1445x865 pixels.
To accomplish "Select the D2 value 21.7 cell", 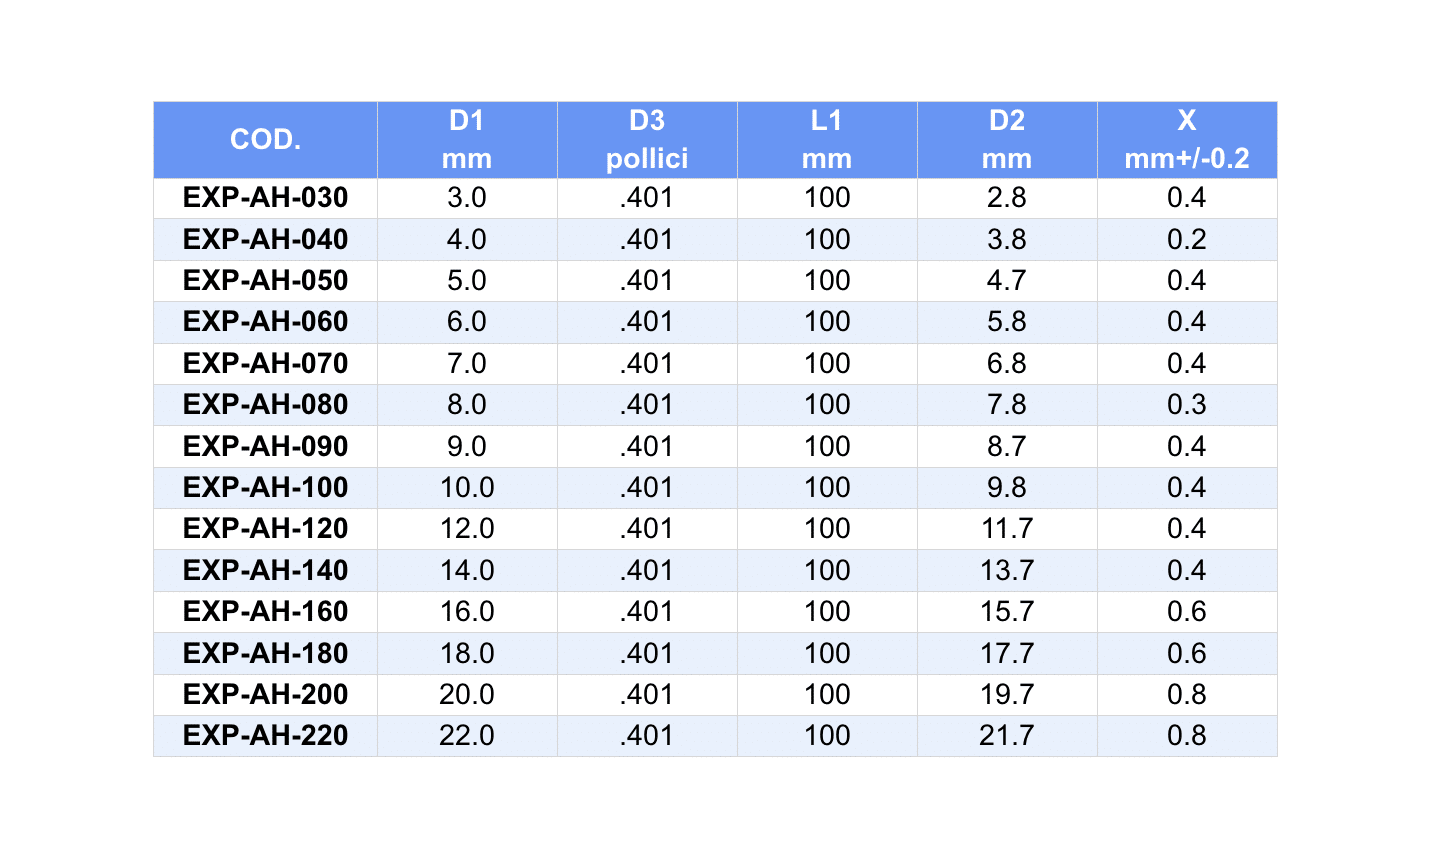I will [1007, 736].
